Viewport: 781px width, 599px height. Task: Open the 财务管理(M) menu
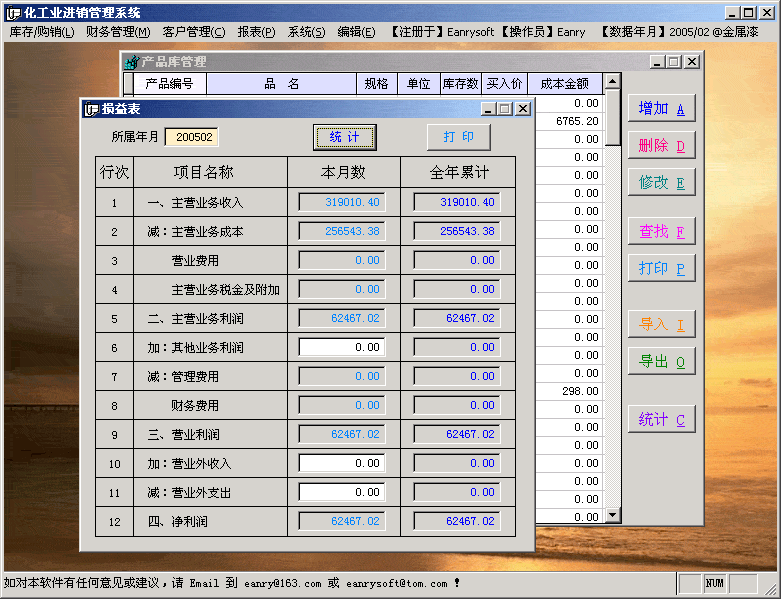click(x=118, y=32)
